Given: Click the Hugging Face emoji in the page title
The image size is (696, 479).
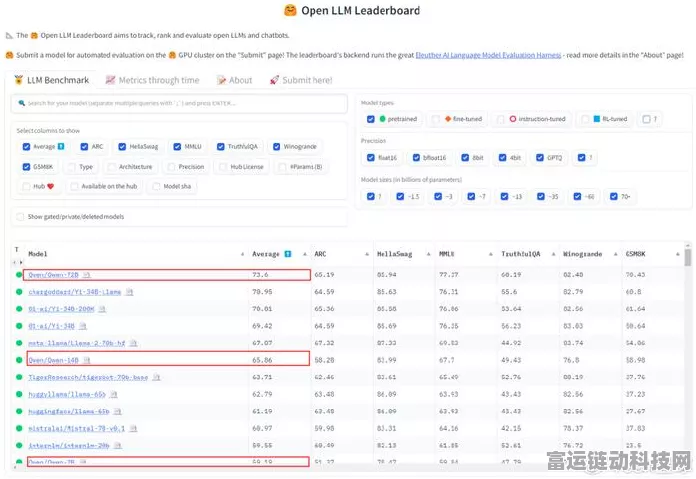Looking at the screenshot, I should tap(290, 10).
